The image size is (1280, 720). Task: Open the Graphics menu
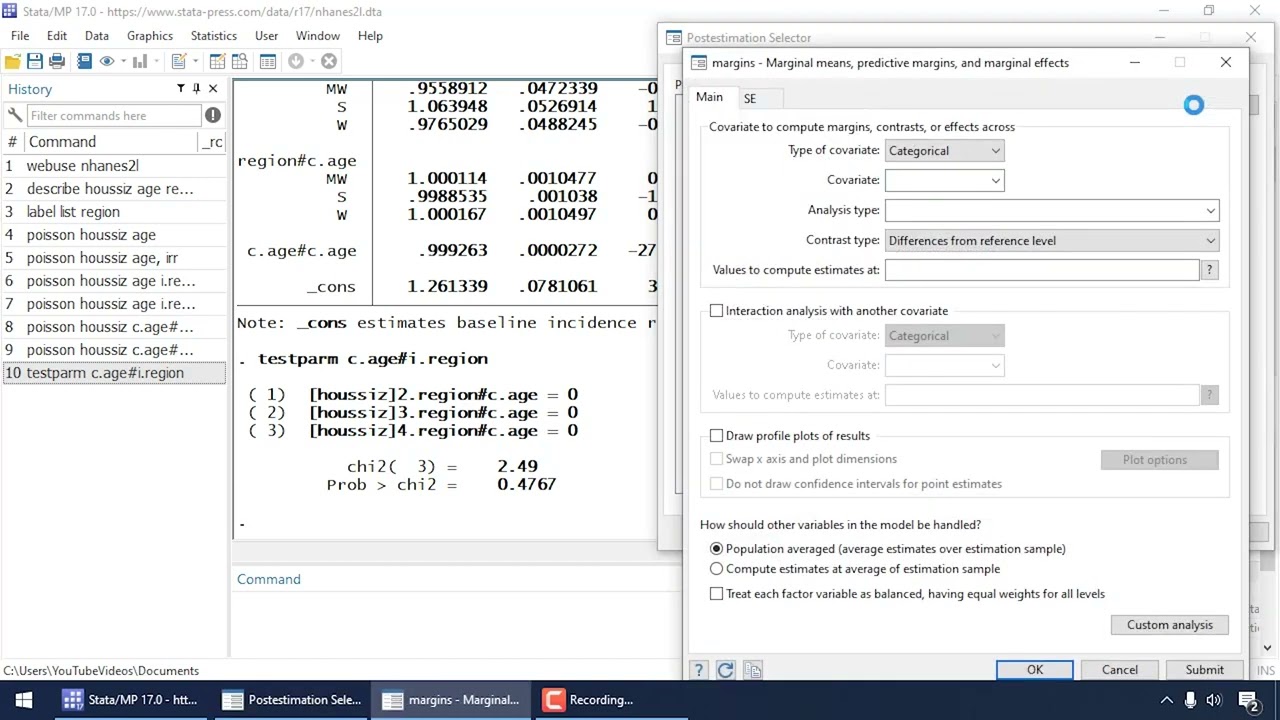(x=150, y=36)
